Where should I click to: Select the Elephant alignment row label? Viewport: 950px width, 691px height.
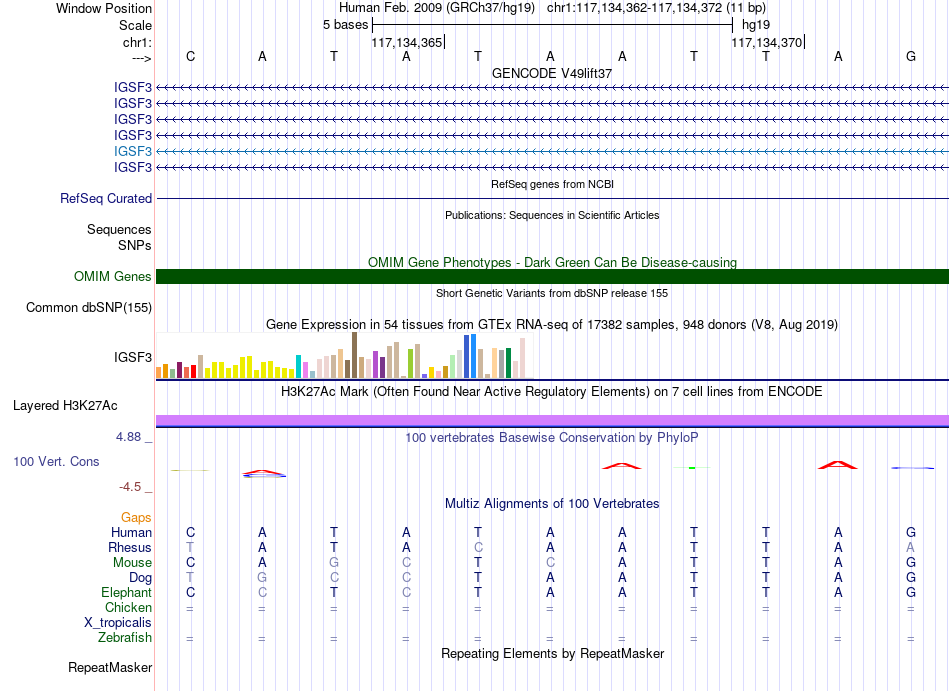[x=127, y=593]
